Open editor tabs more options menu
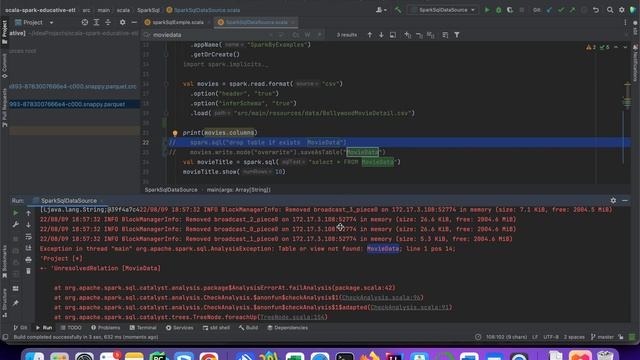640x360 pixels. coord(625,22)
